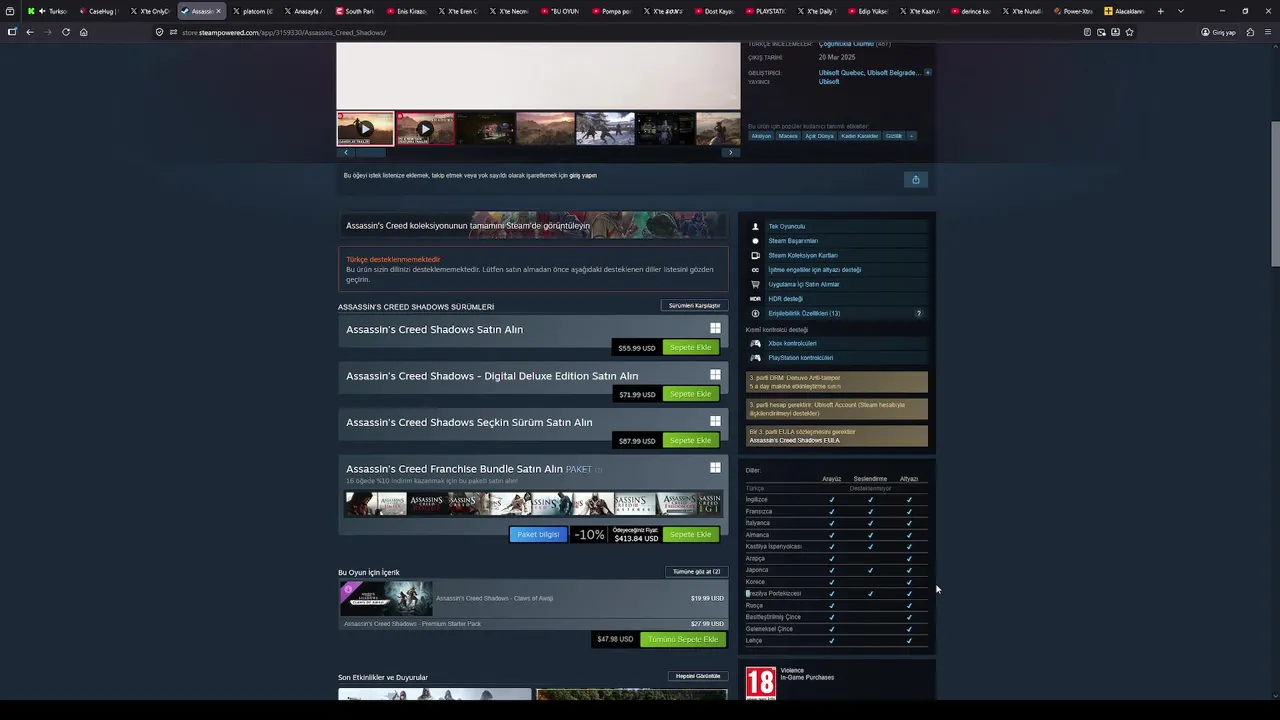
Task: Click Windows icon on Seçkin Sürüm row
Action: point(715,421)
